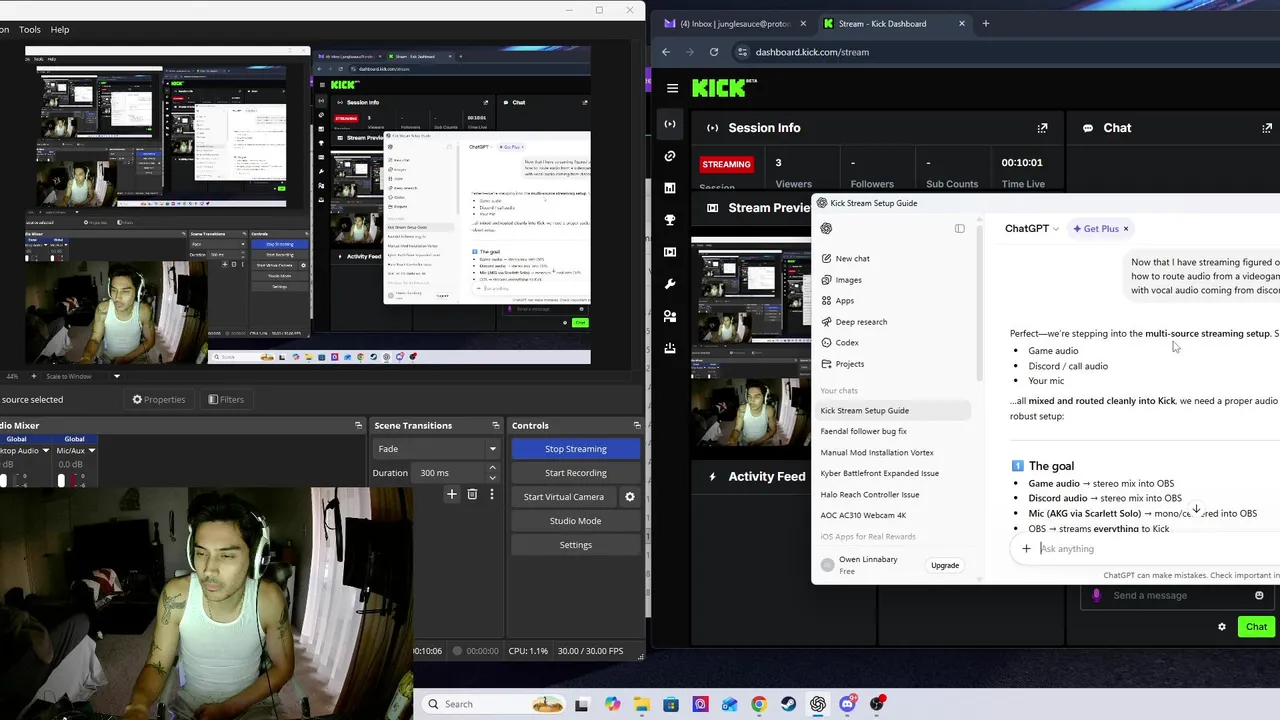
Task: Start Virtual Camera in OBS
Action: pyautogui.click(x=564, y=497)
